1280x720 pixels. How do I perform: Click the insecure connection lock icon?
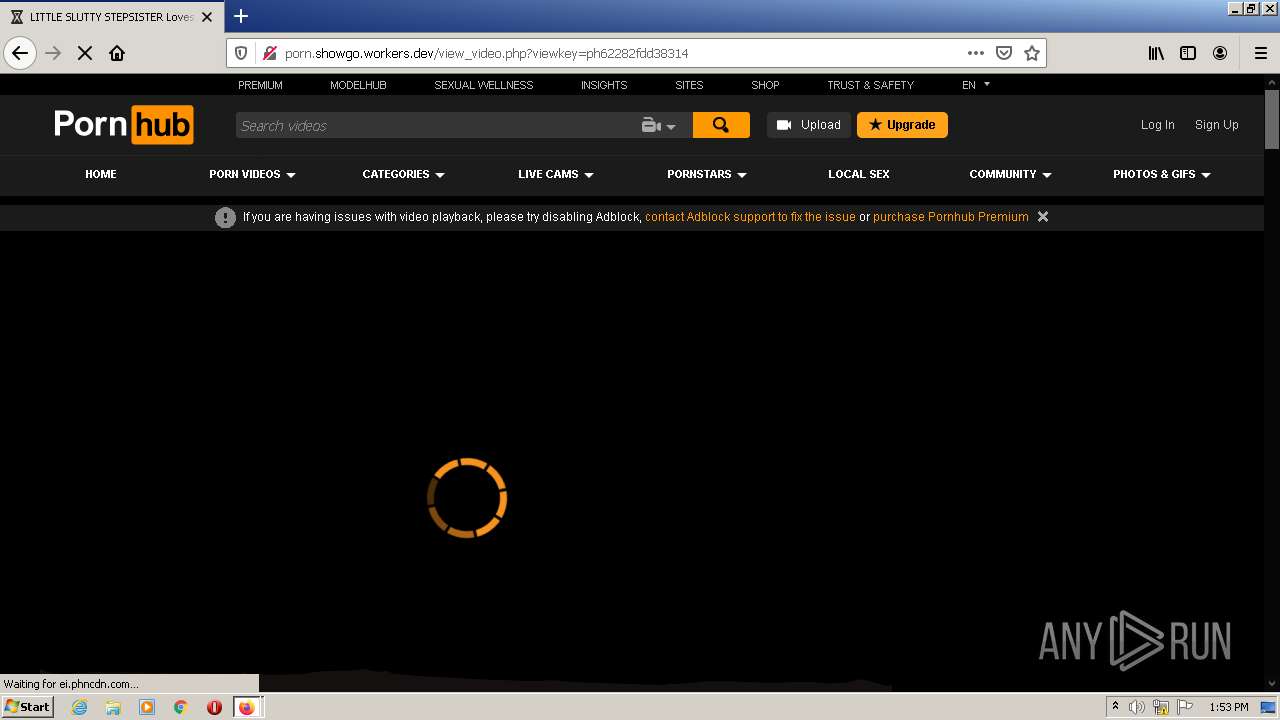click(268, 53)
